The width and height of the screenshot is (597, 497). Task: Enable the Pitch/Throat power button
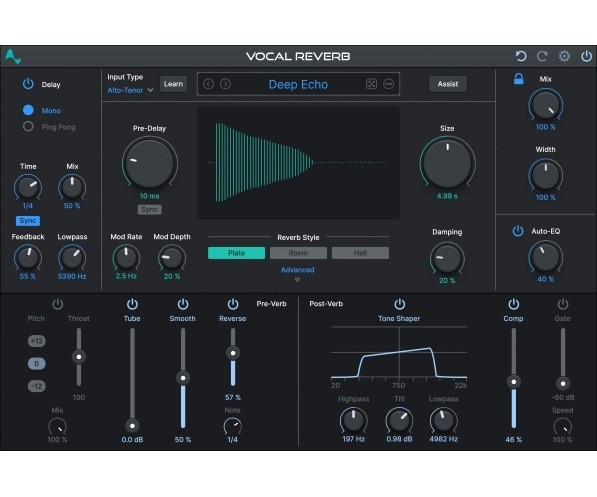pos(57,304)
